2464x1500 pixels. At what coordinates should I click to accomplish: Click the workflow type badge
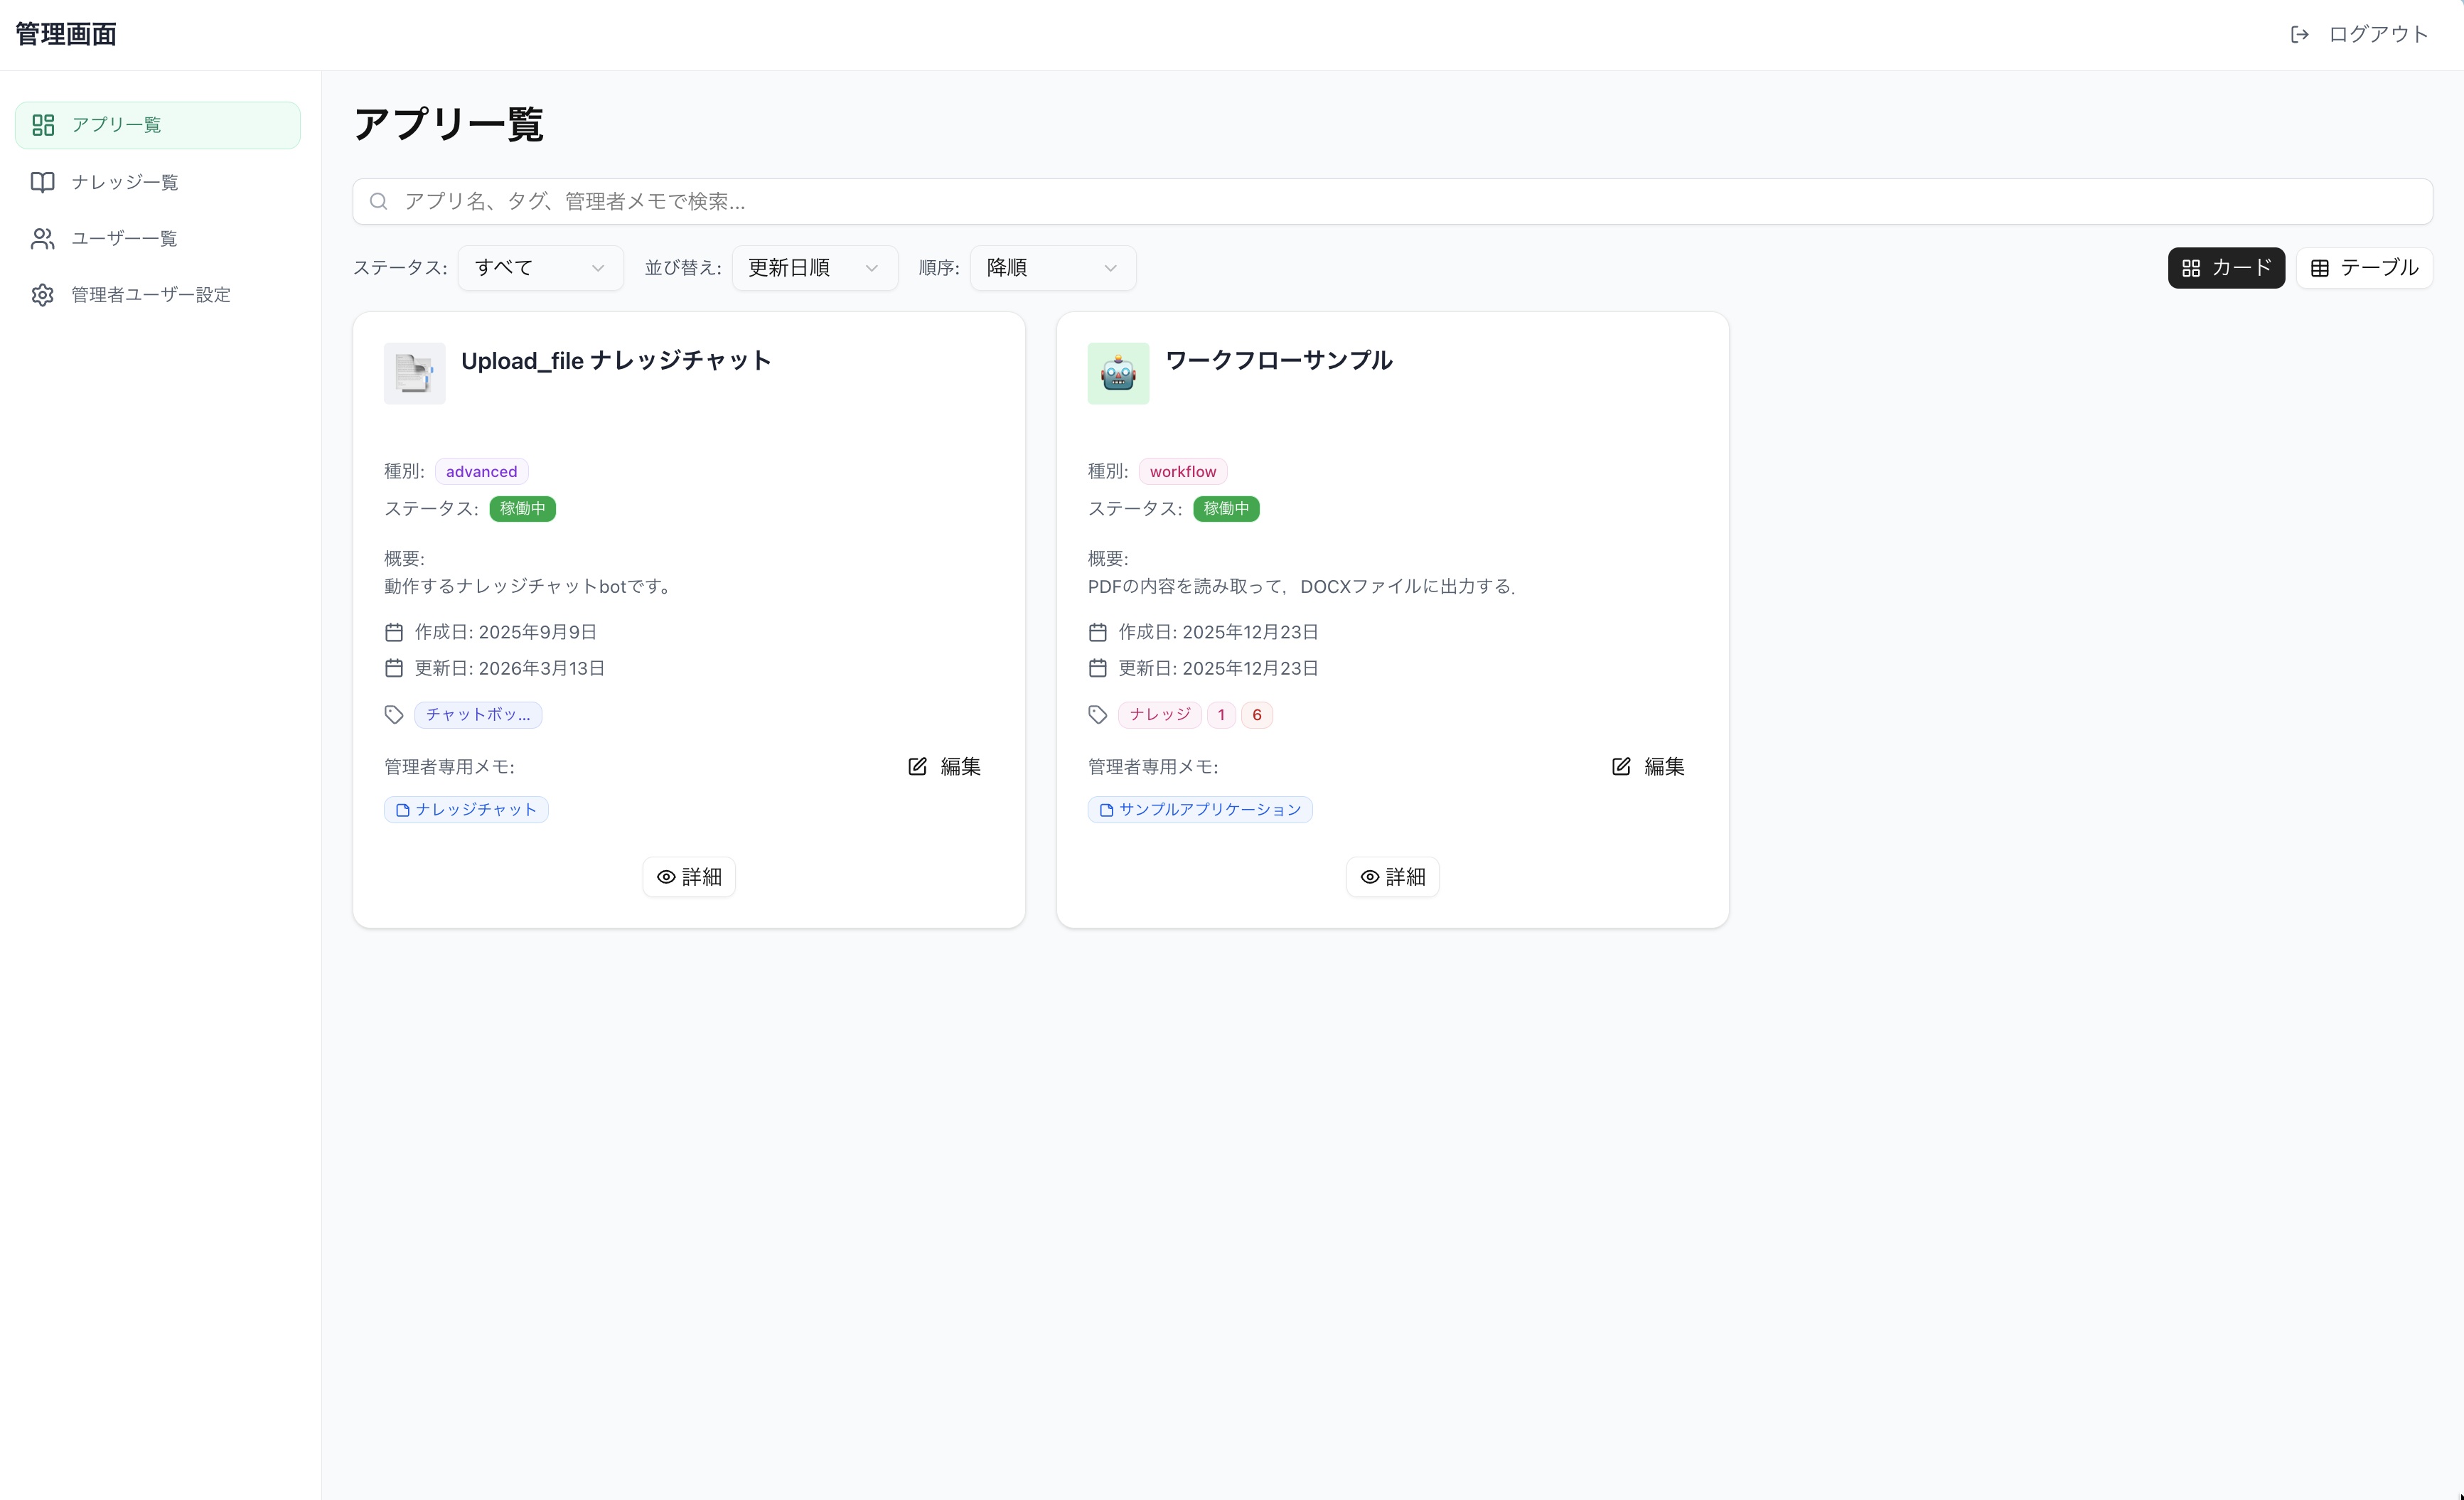pos(1183,471)
